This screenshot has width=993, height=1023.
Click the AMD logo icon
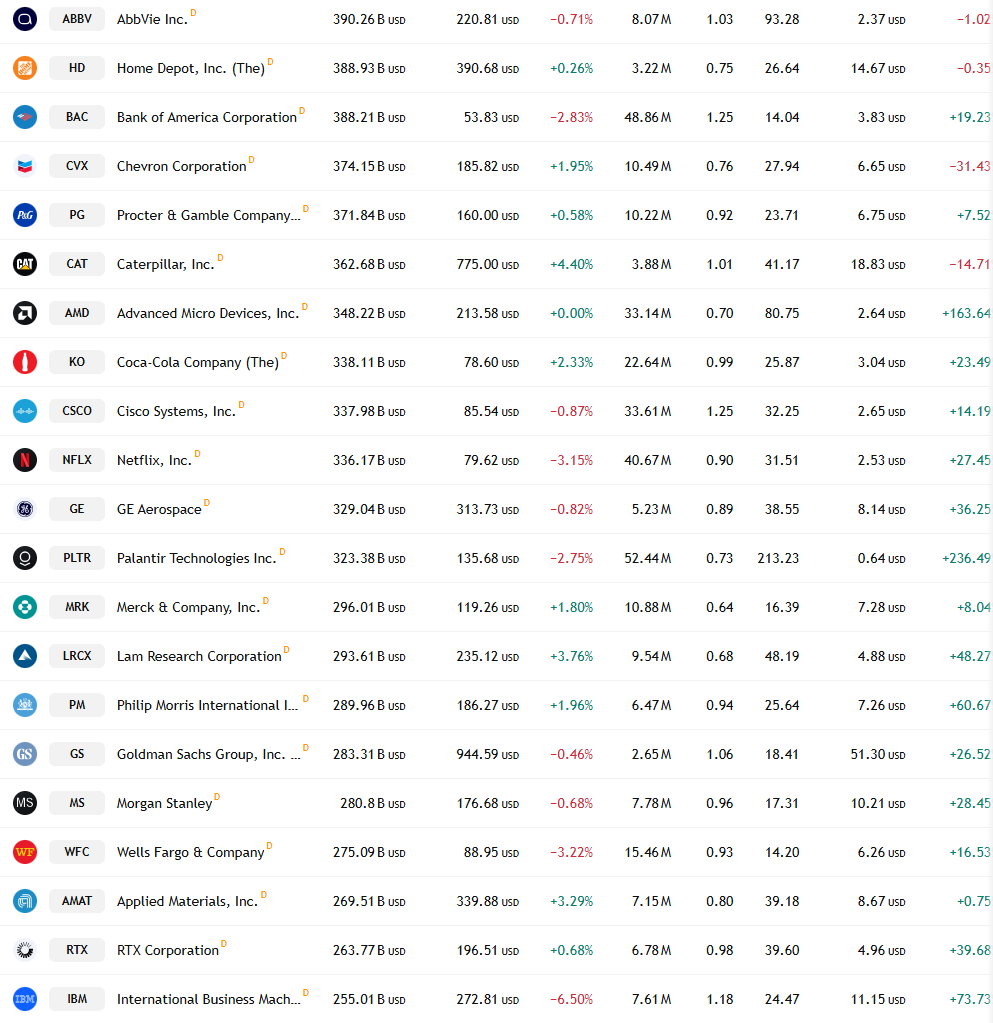click(x=25, y=313)
